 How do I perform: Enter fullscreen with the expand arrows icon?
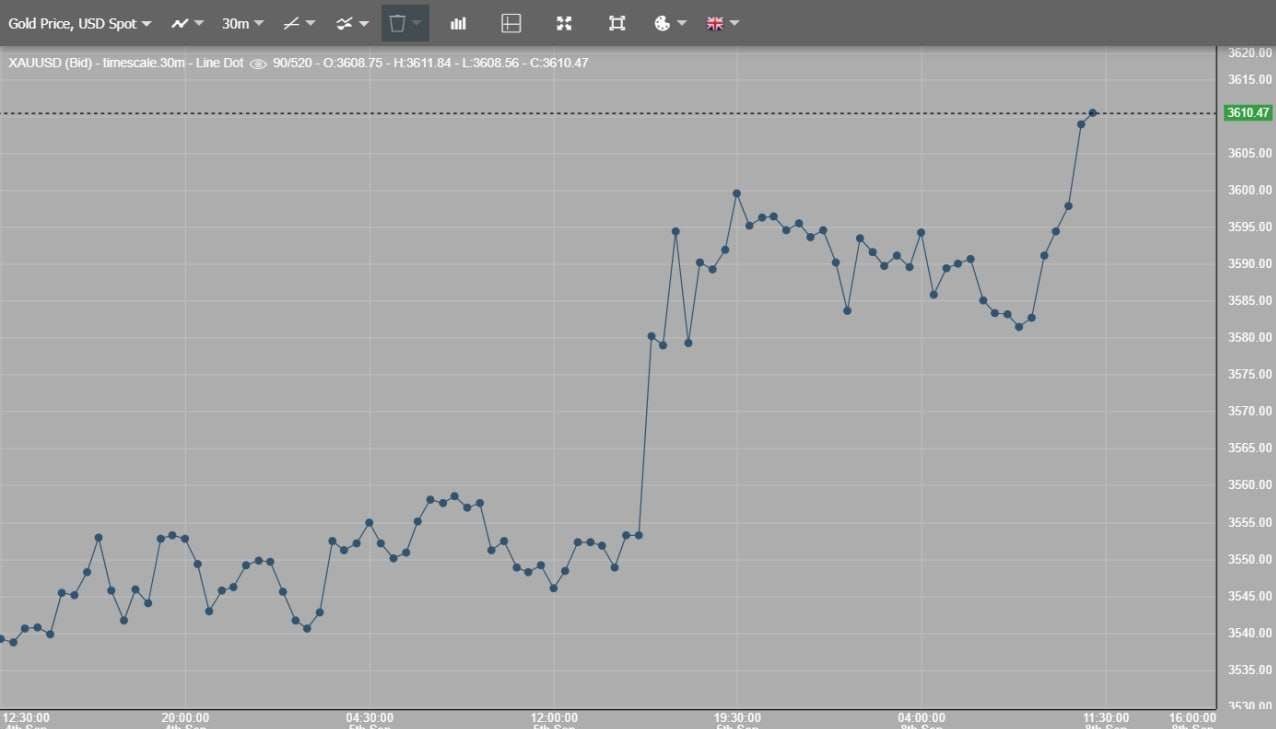tap(564, 23)
